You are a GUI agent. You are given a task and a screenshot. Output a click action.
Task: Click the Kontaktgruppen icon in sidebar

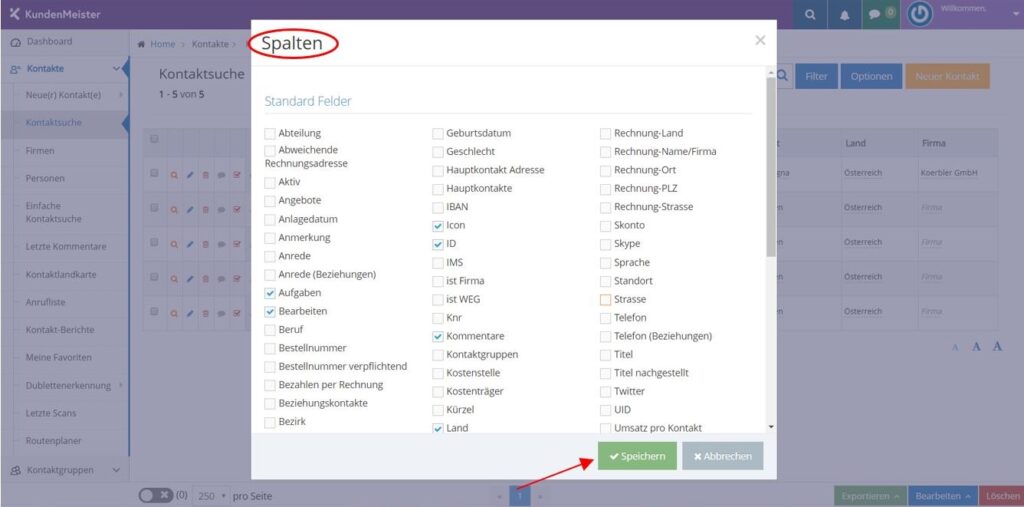(x=16, y=470)
